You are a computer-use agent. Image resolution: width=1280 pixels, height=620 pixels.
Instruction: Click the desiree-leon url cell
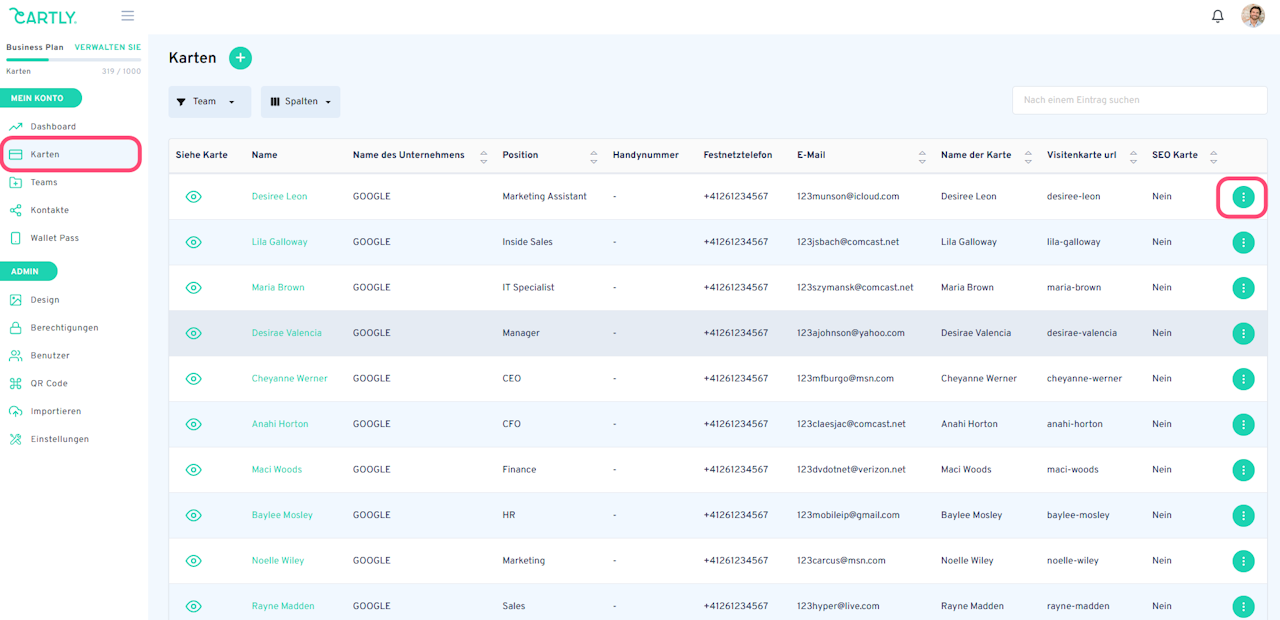[x=1073, y=197]
